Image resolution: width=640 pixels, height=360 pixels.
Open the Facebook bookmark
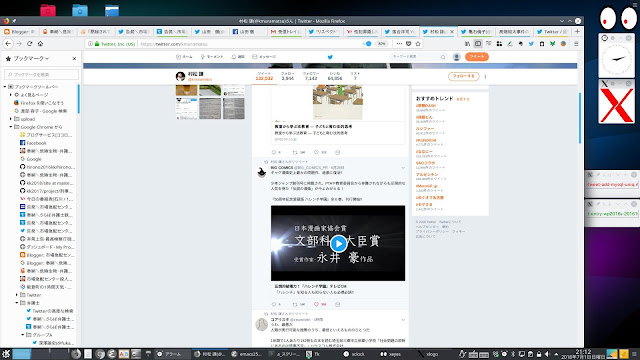tap(33, 143)
